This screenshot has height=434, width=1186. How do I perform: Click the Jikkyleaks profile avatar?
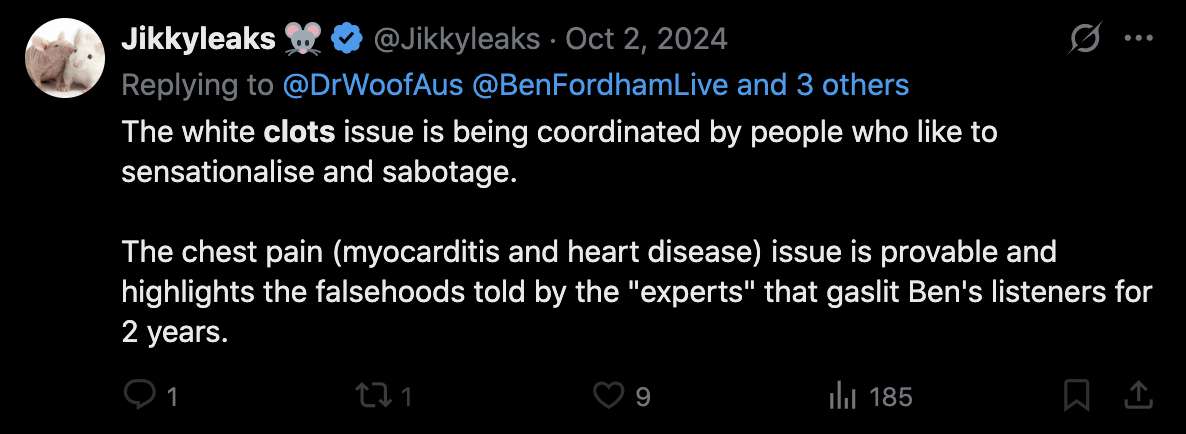65,56
